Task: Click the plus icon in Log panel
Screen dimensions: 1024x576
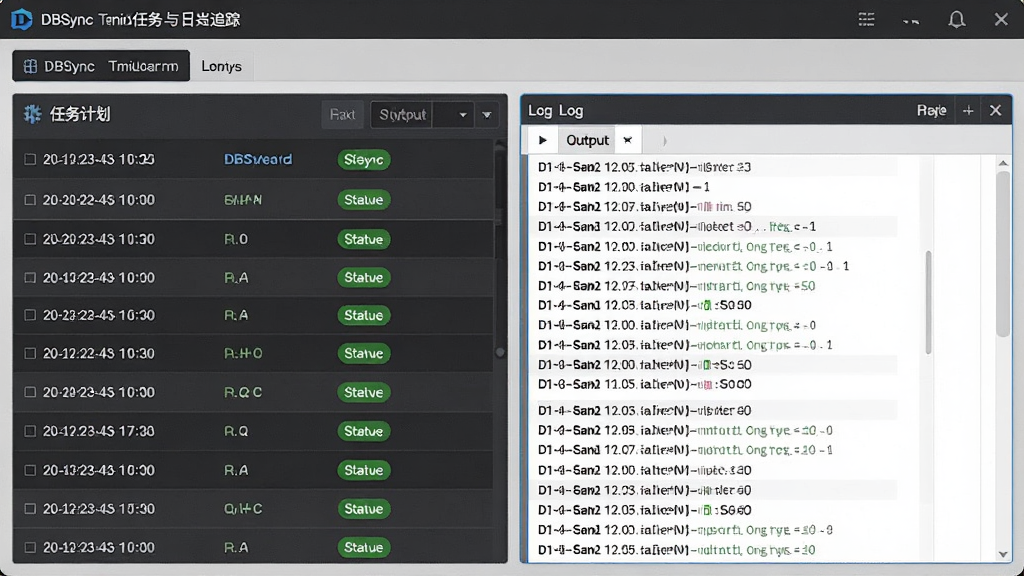Action: 968,111
